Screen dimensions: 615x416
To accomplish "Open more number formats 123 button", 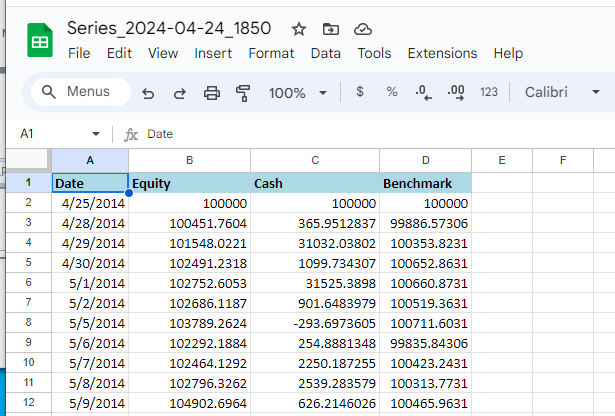I will pos(489,92).
